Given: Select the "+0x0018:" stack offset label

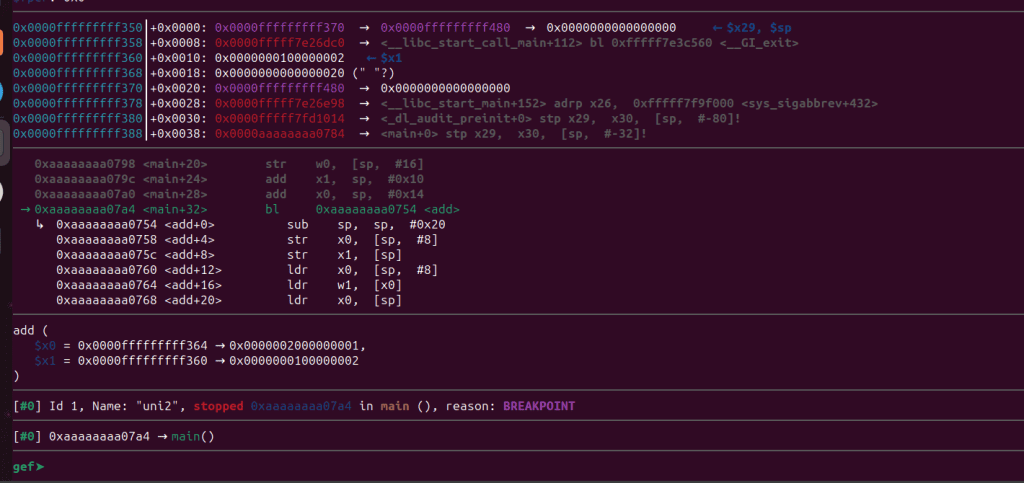Looking at the screenshot, I should tap(180, 73).
